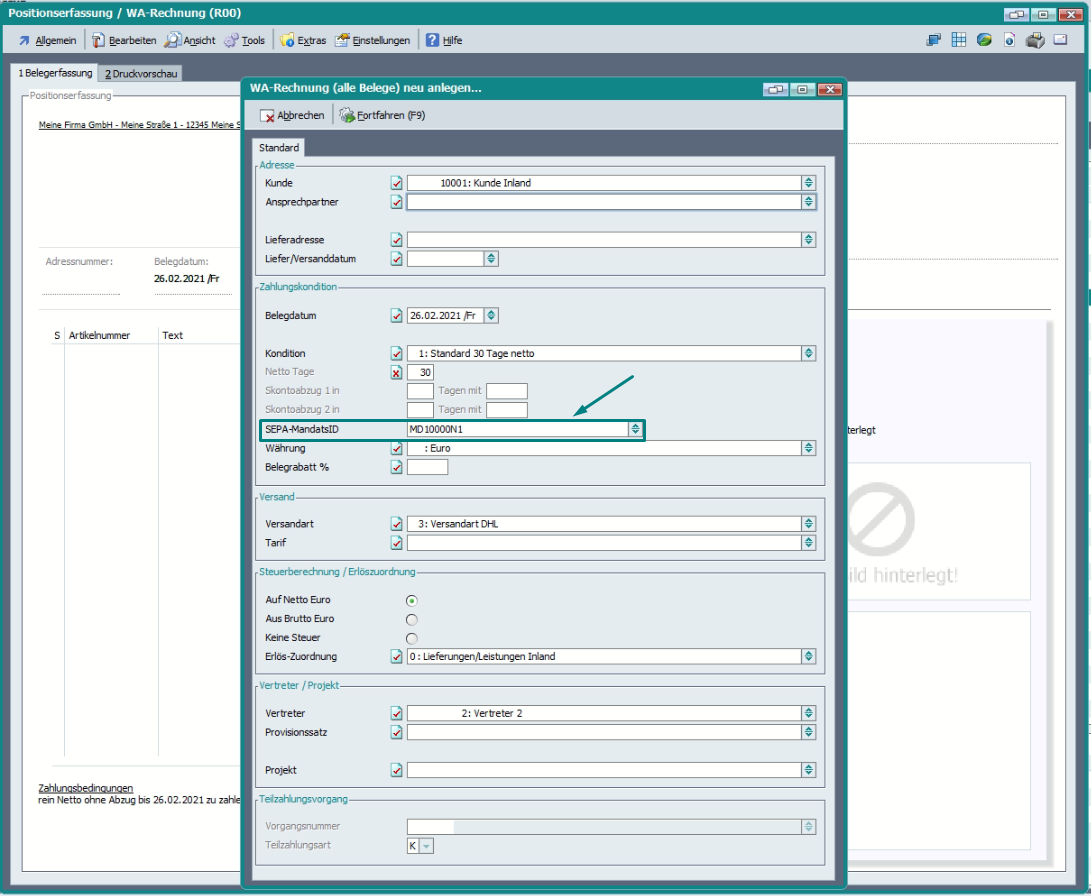Click the checkmark icon next to Kunde
Screen dimensions: 1091x896
pos(396,183)
